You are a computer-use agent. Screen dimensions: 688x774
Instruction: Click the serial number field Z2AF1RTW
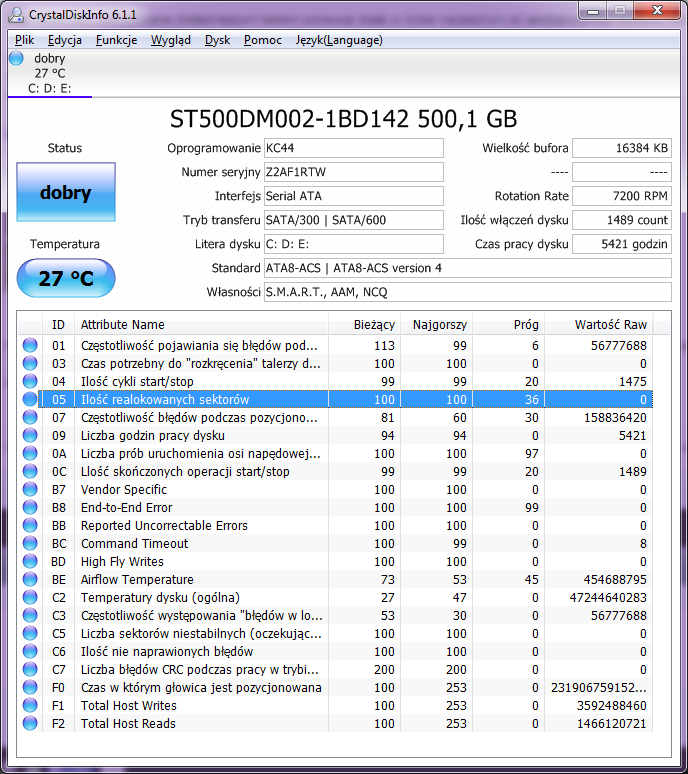354,172
